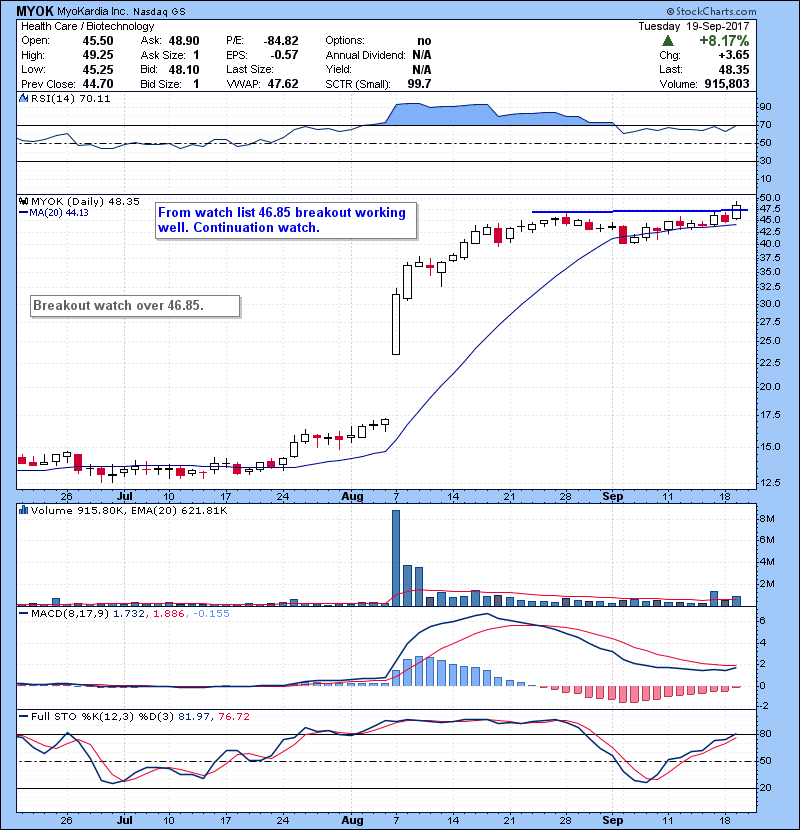Select the Open value 45.50
The image size is (800, 830).
click(98, 41)
